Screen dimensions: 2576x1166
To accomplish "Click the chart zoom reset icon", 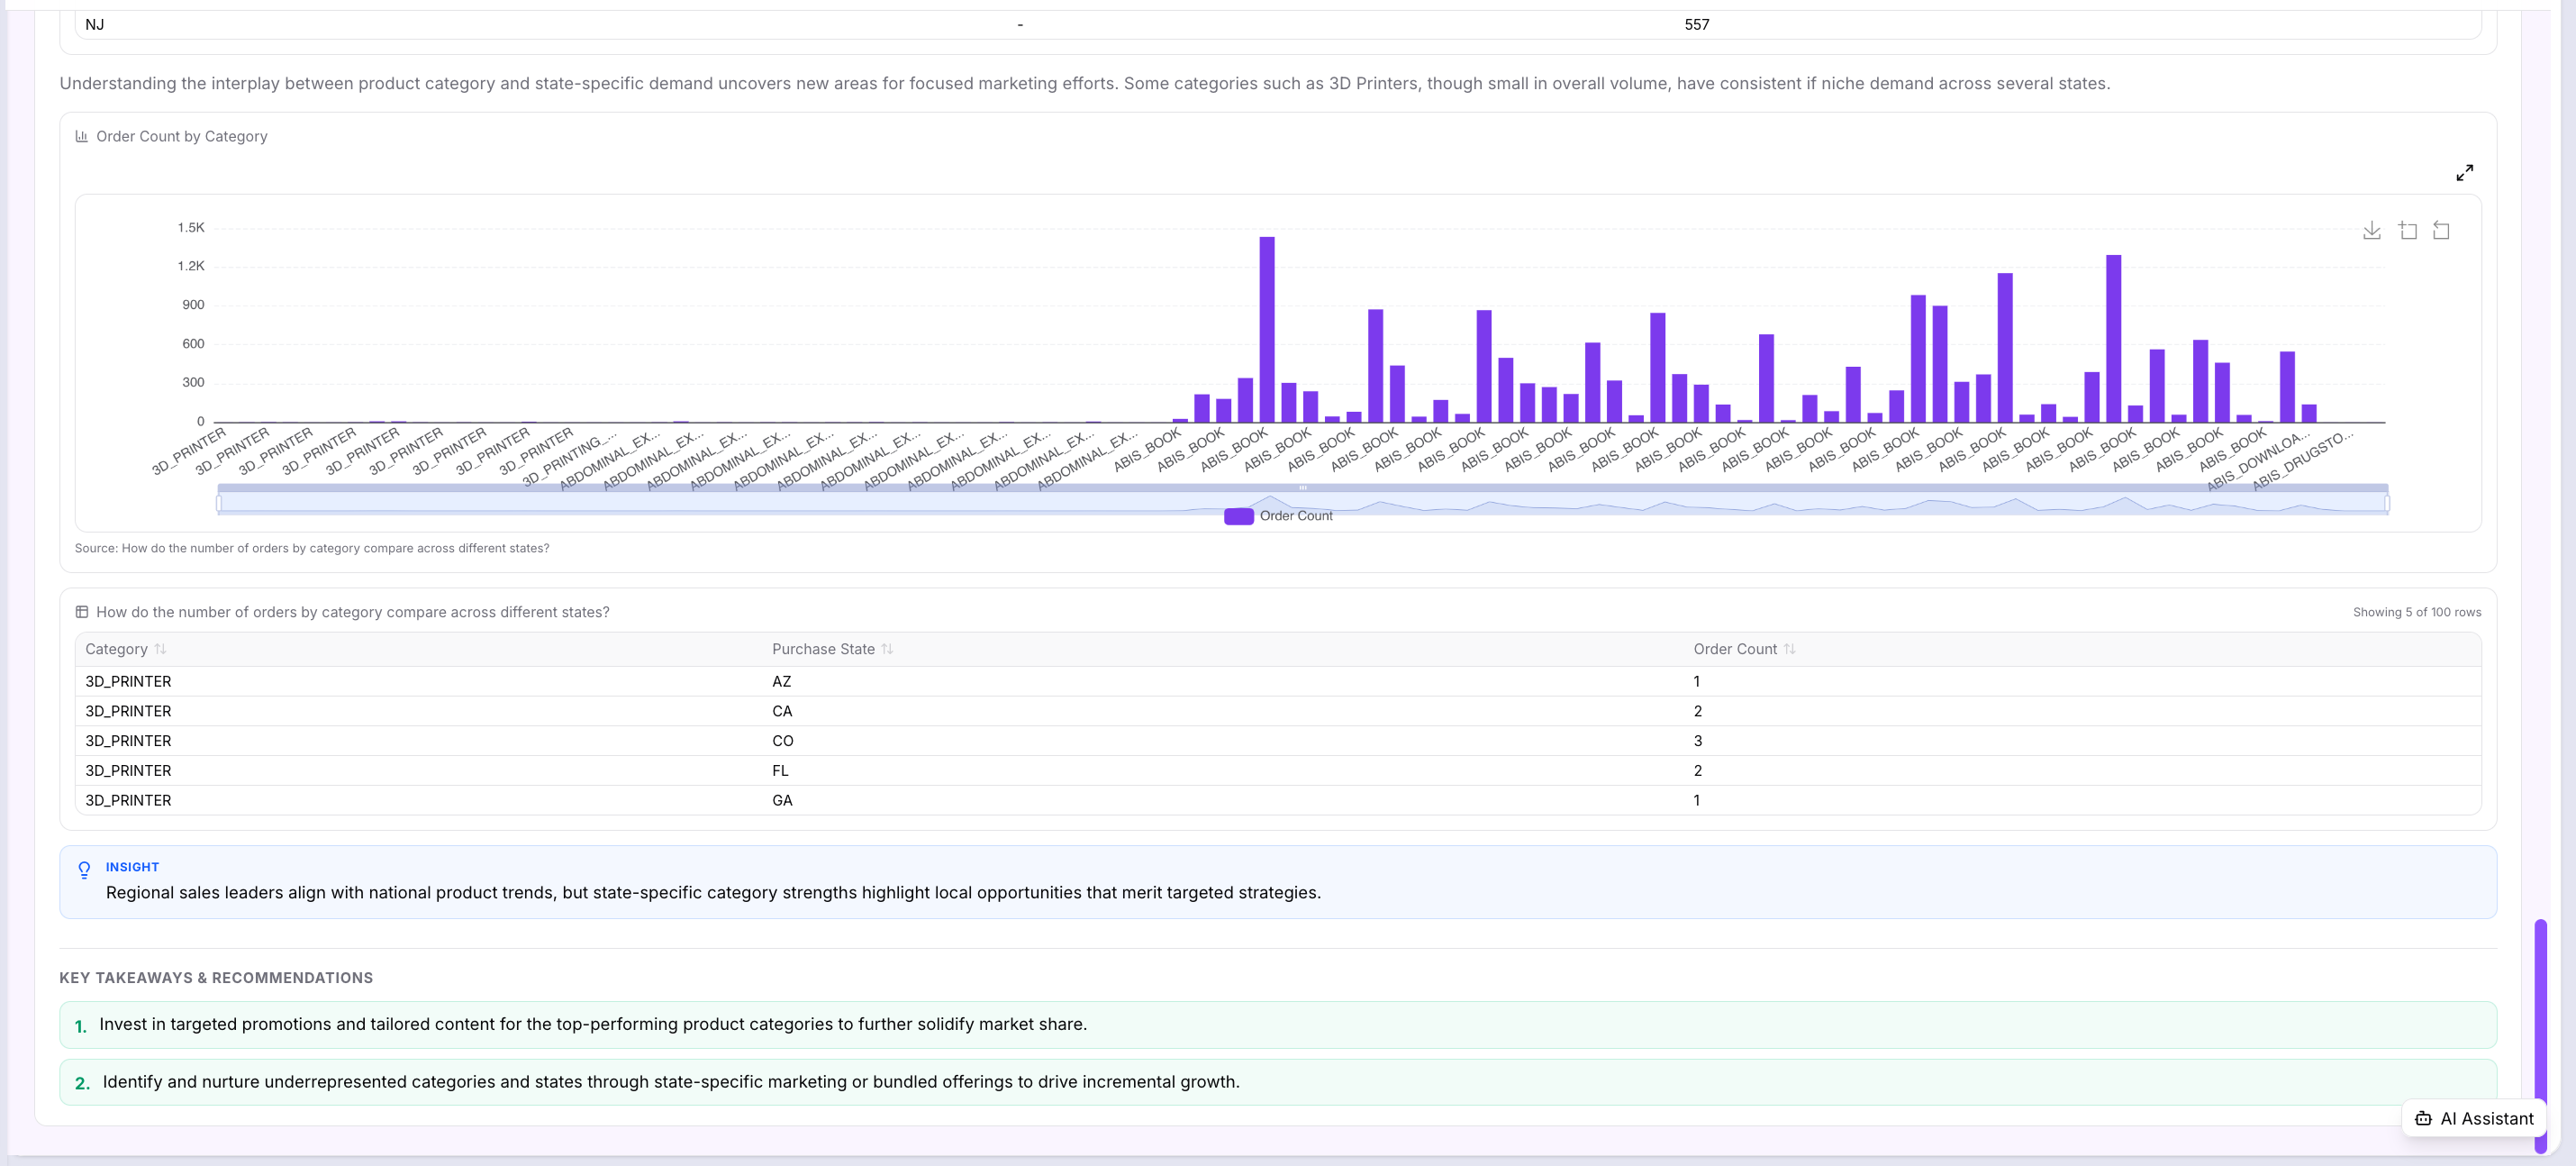I will click(2441, 230).
